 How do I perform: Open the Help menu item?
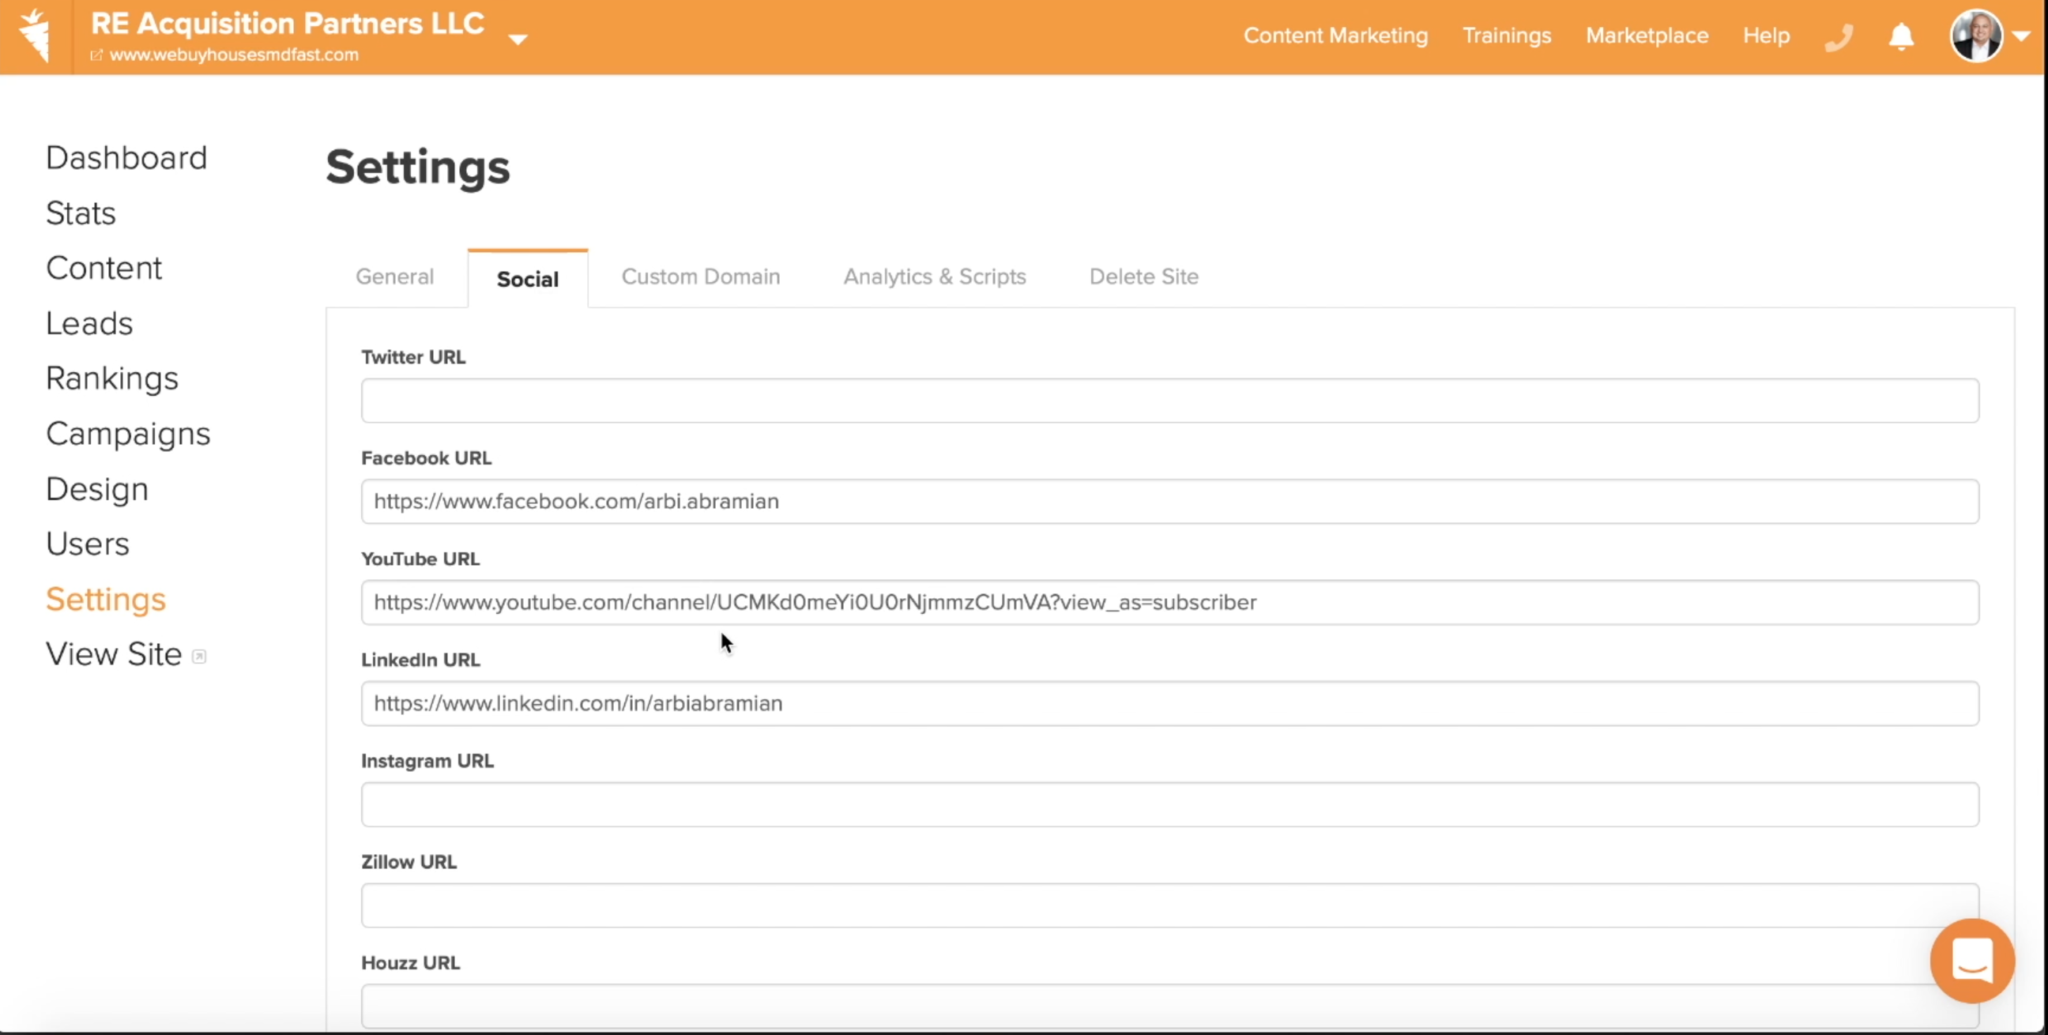pyautogui.click(x=1766, y=36)
